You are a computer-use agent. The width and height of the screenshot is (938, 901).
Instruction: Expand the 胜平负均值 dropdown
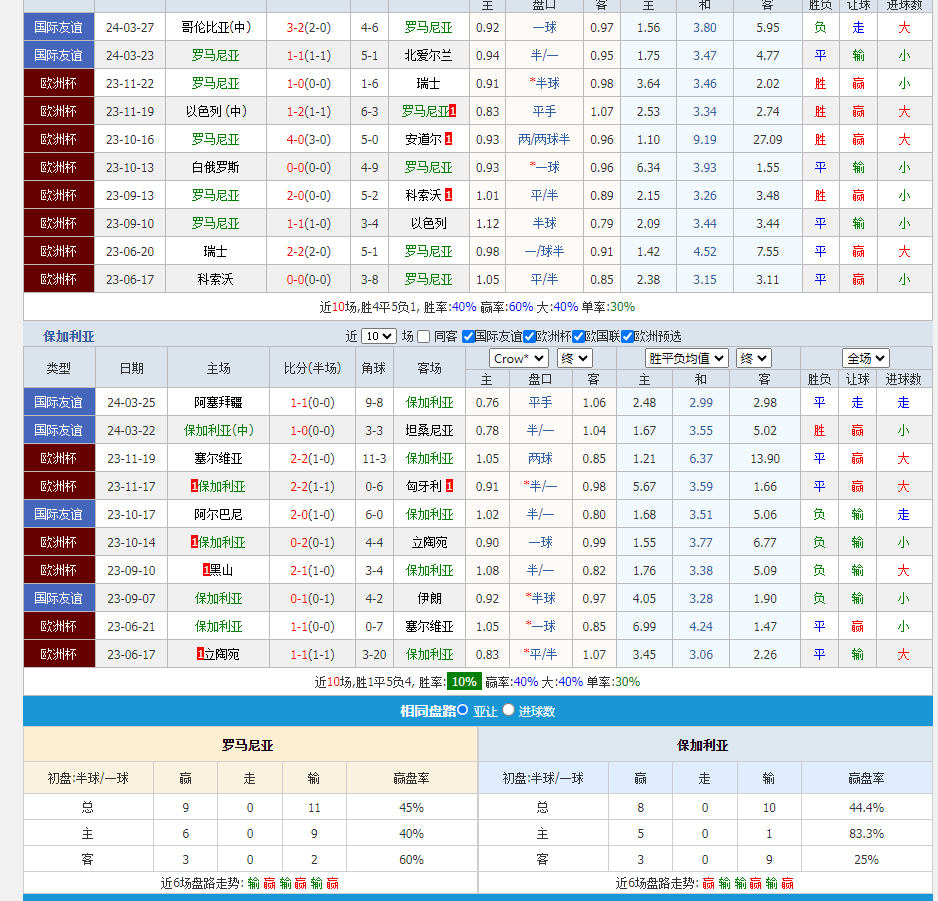tap(686, 358)
